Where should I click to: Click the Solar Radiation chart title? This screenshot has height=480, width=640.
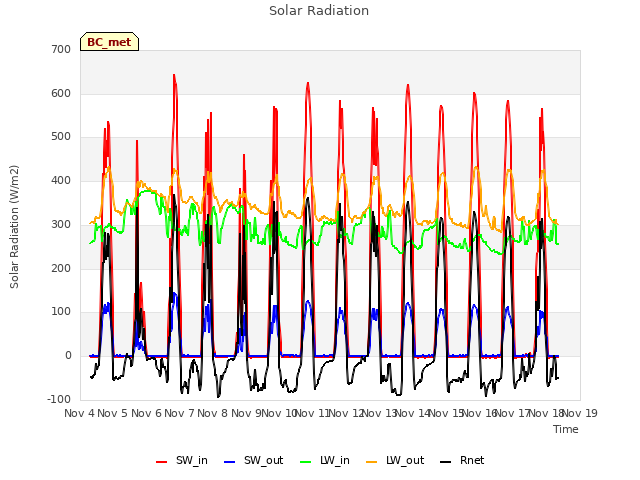tap(319, 11)
